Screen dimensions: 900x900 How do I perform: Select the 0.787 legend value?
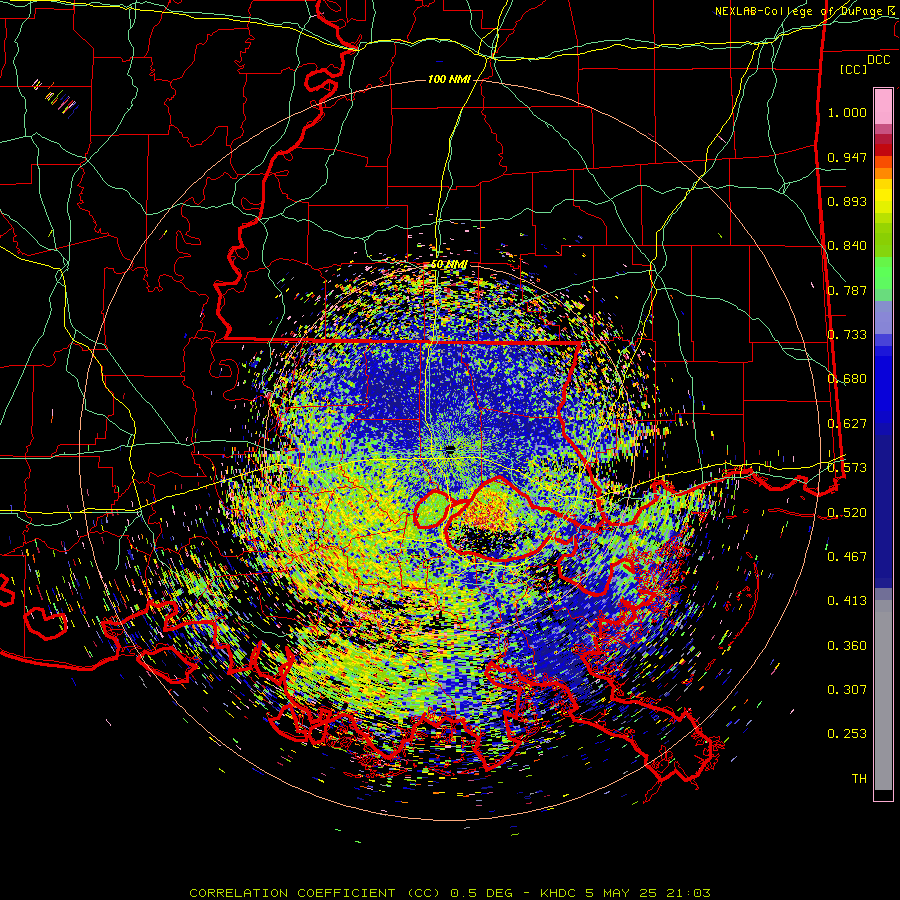847,290
